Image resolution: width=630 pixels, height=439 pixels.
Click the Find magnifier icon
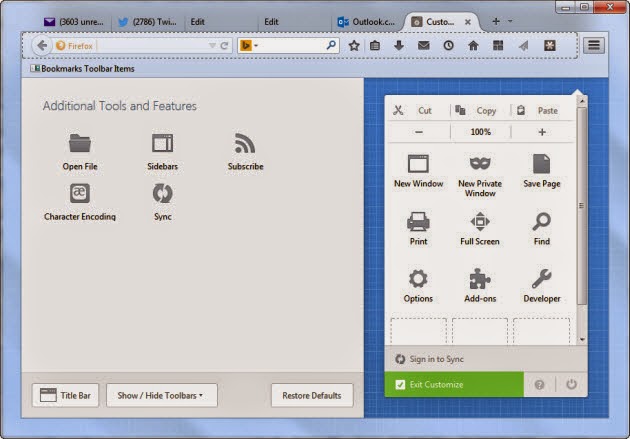click(x=542, y=221)
